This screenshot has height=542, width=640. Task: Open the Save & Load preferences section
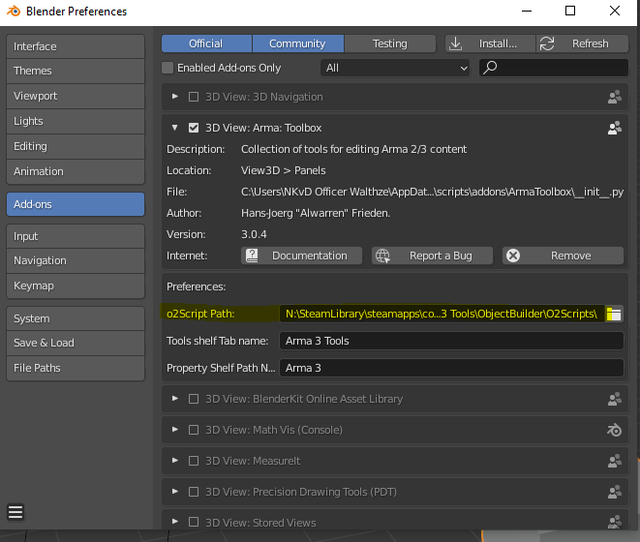tap(76, 343)
